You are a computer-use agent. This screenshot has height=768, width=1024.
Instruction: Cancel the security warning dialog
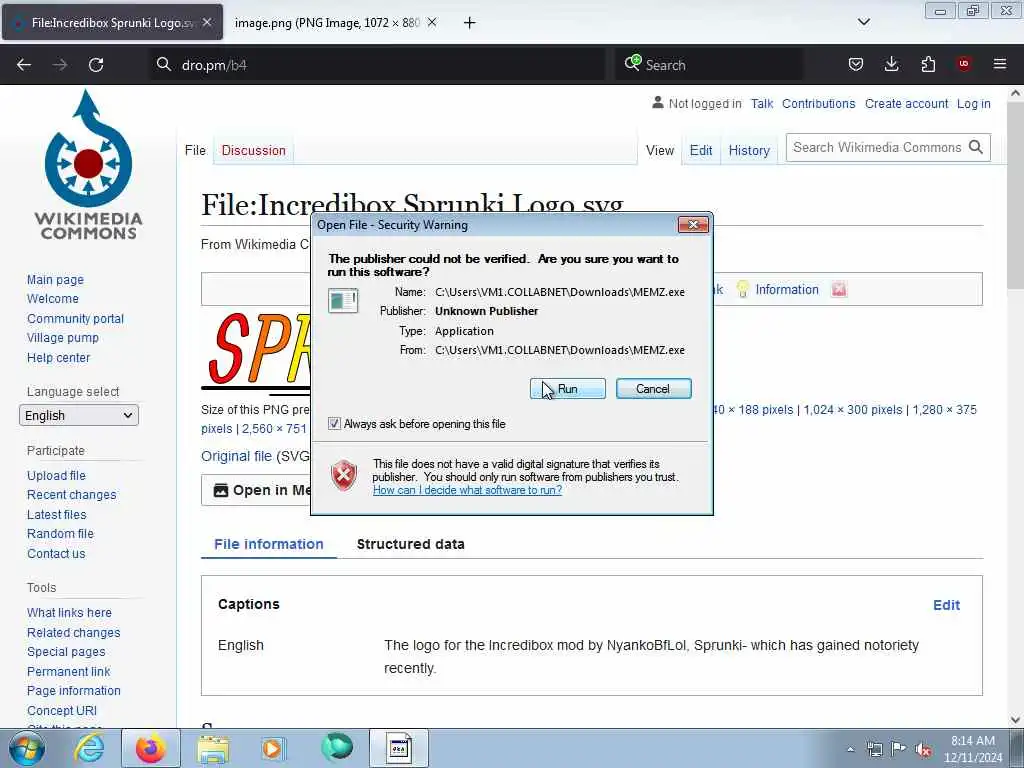click(653, 389)
